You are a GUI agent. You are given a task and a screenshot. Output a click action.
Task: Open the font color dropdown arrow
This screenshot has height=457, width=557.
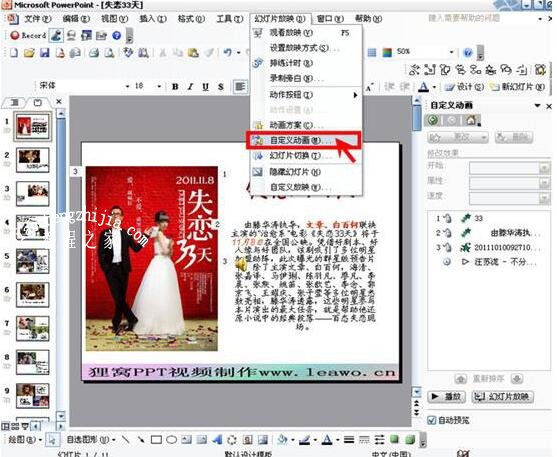coord(434,87)
